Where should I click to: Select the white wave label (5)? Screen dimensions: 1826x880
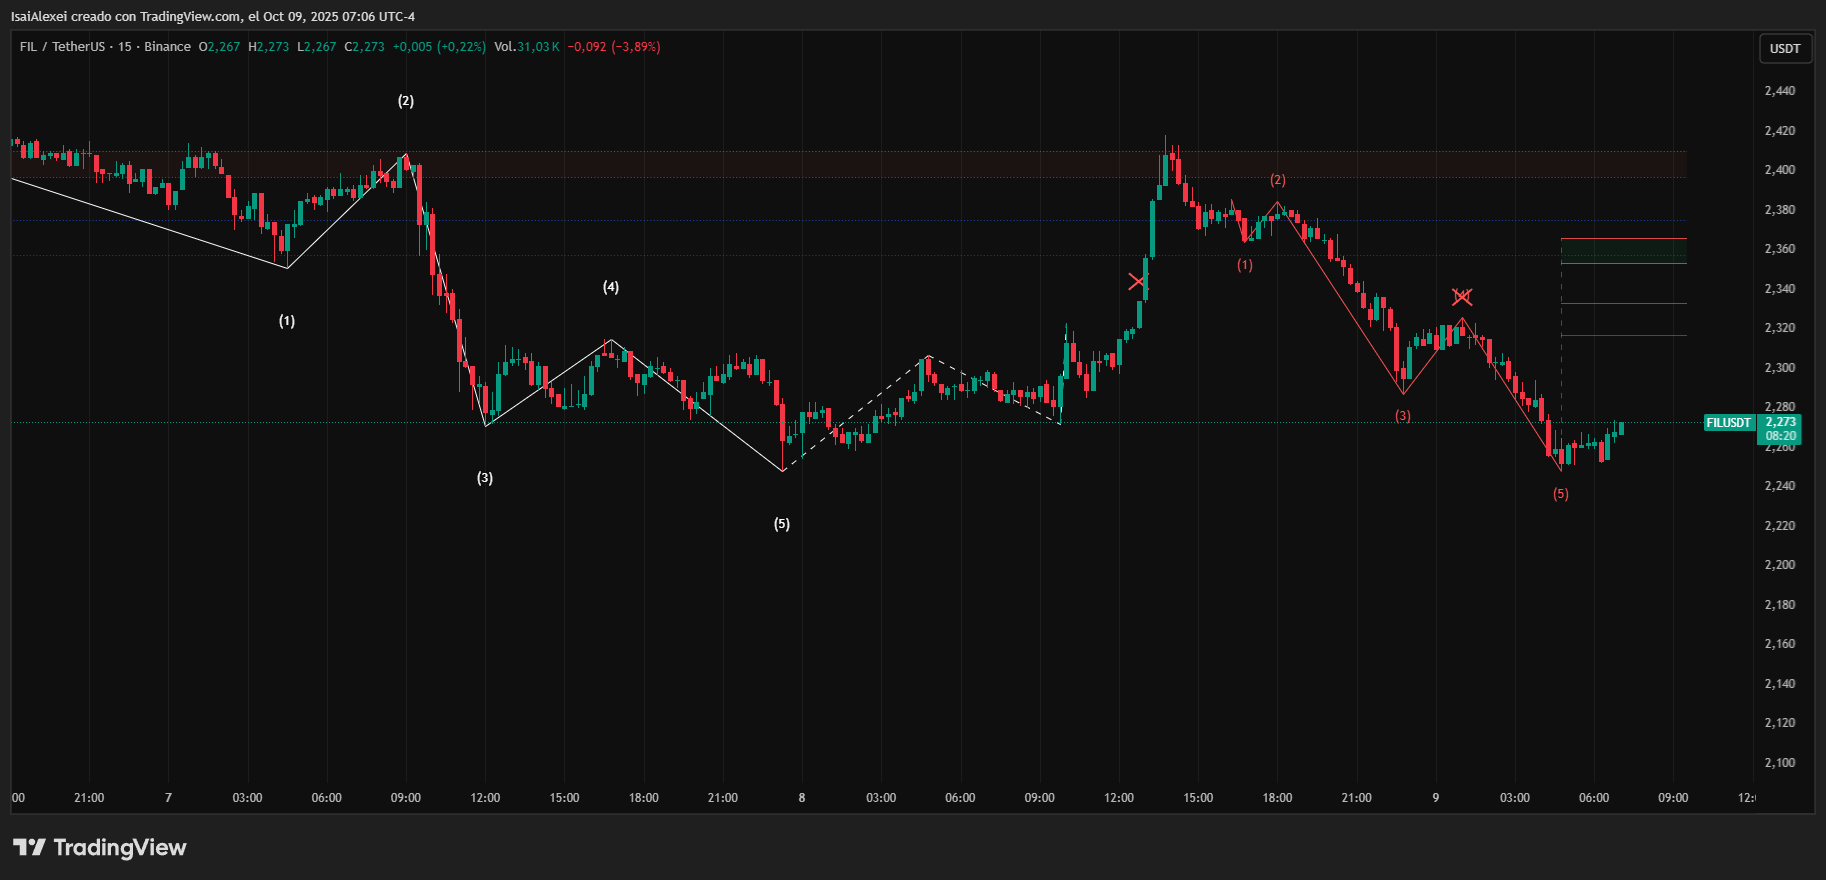click(x=782, y=524)
